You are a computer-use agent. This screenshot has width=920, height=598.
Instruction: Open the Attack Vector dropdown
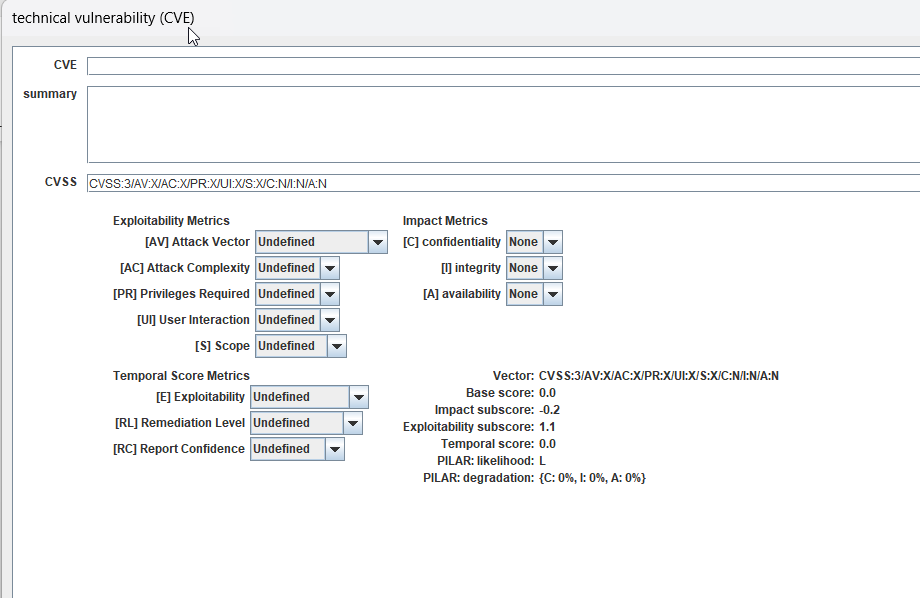pyautogui.click(x=321, y=242)
